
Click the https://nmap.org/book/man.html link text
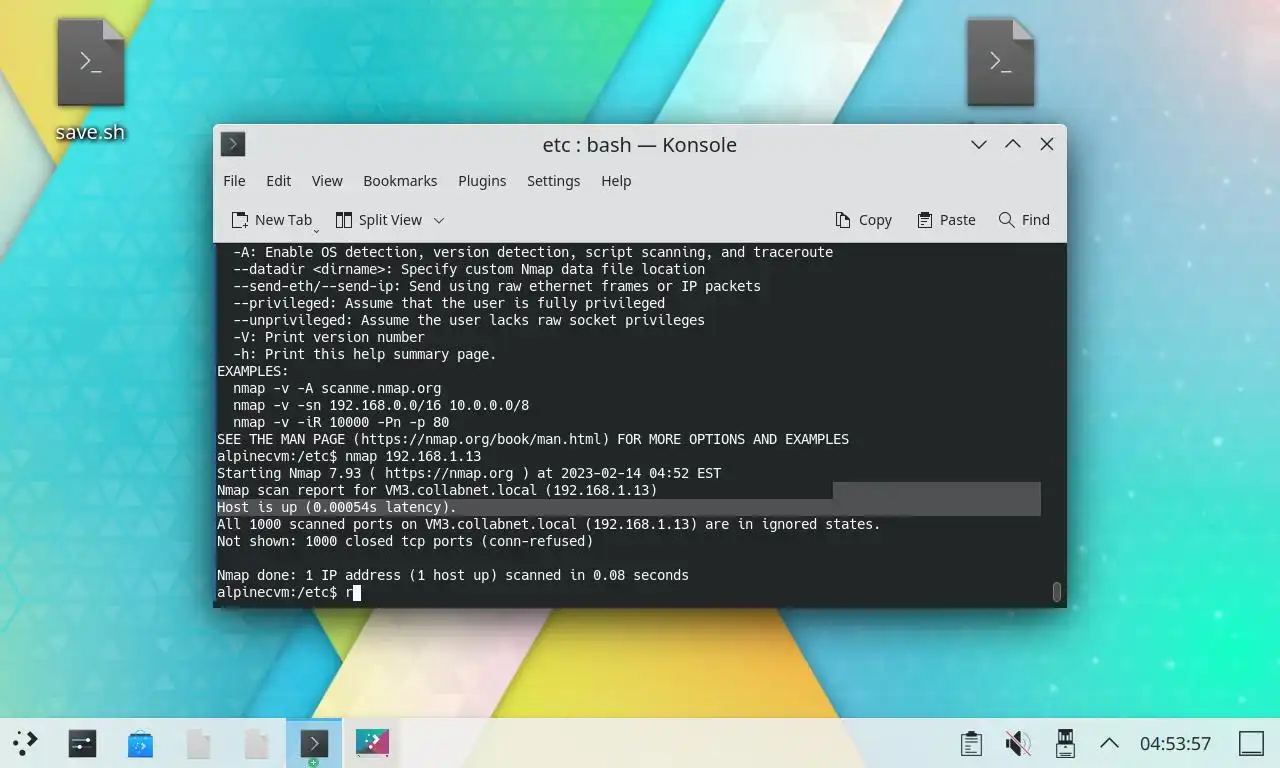(481, 439)
